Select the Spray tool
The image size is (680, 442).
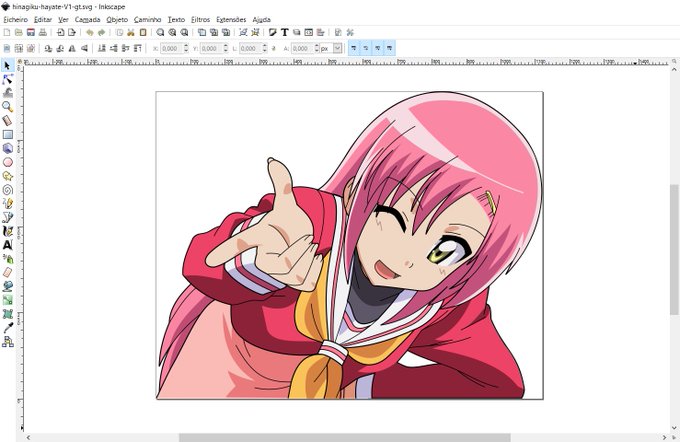pos(7,259)
